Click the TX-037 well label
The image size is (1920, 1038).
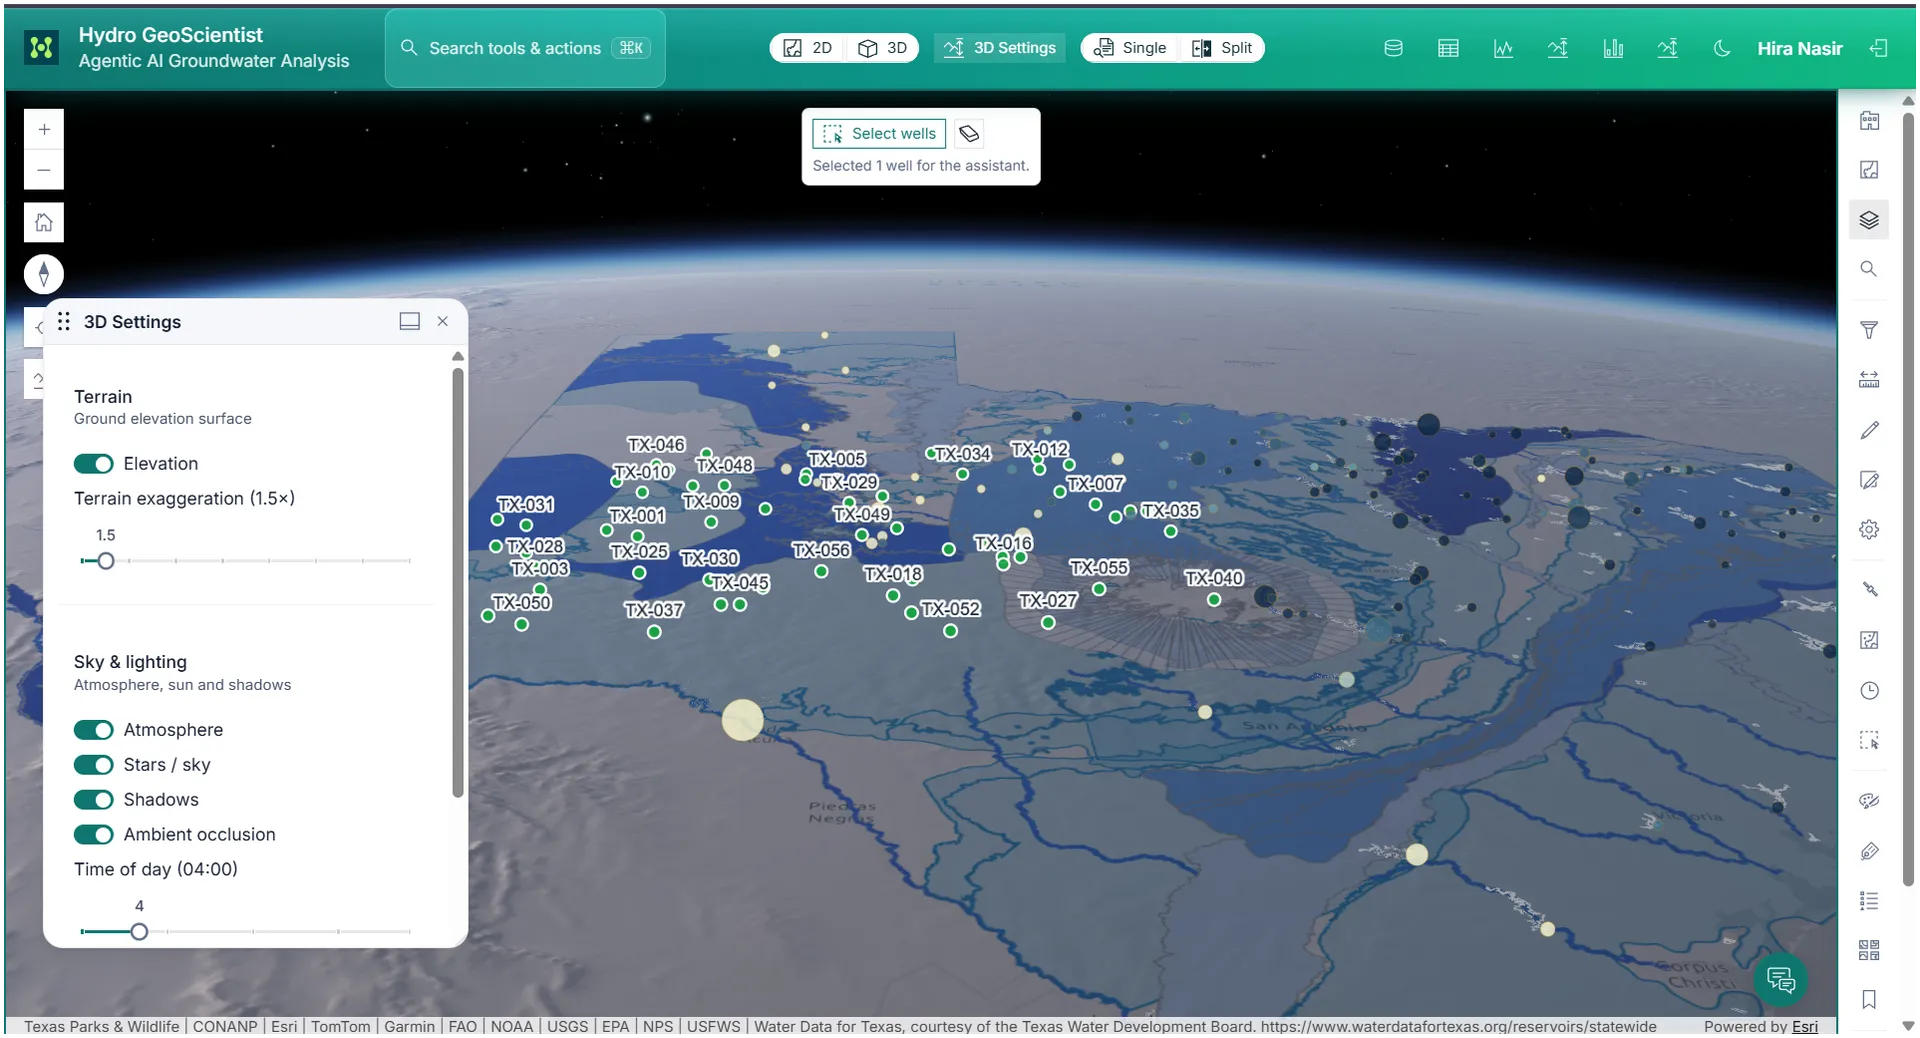pos(654,610)
